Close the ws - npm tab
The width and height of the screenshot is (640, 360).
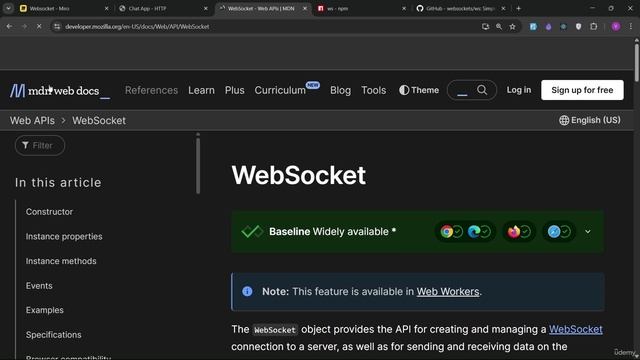click(x=404, y=8)
